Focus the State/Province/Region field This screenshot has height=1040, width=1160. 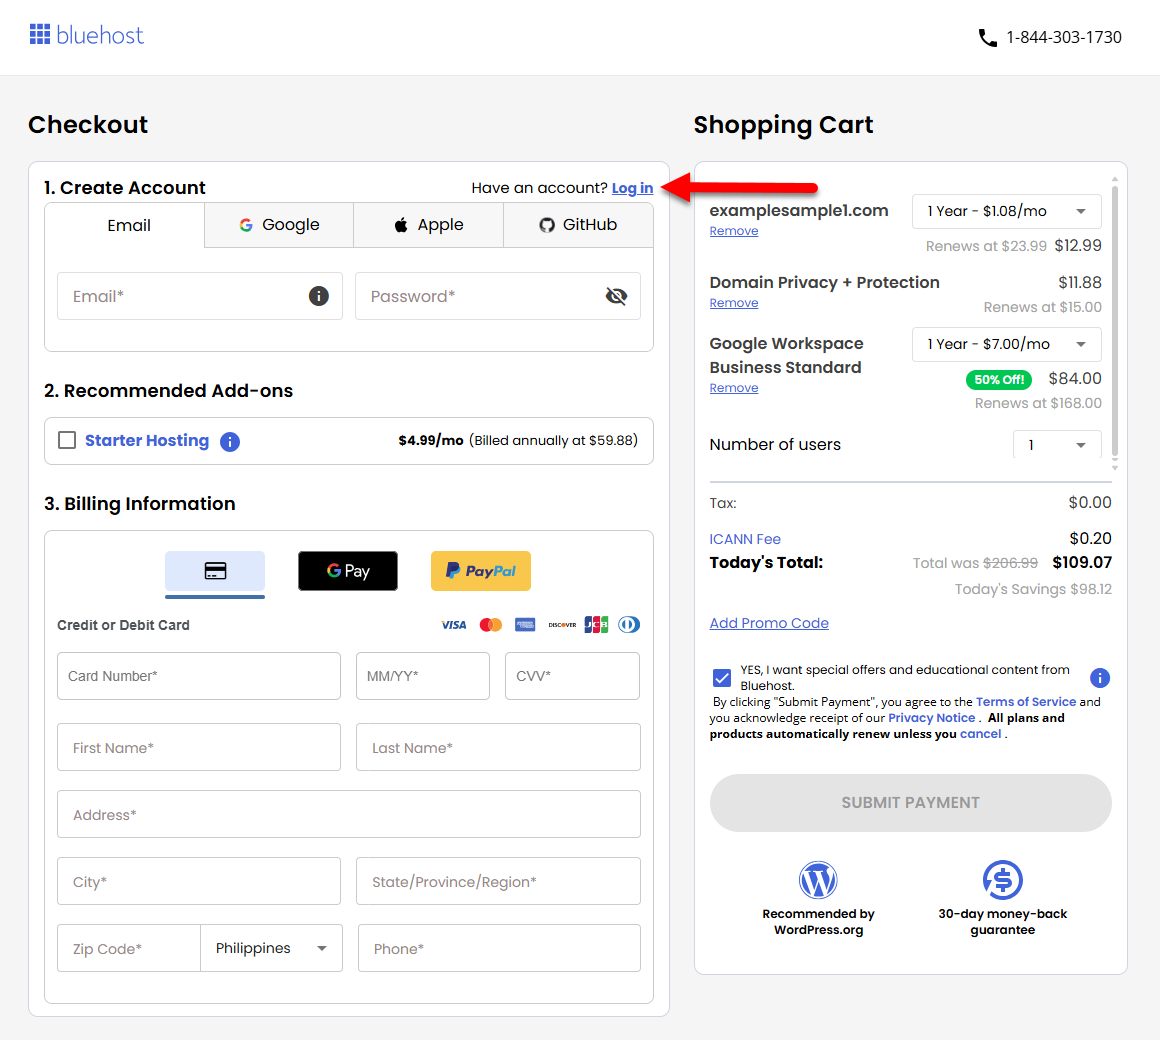[499, 881]
